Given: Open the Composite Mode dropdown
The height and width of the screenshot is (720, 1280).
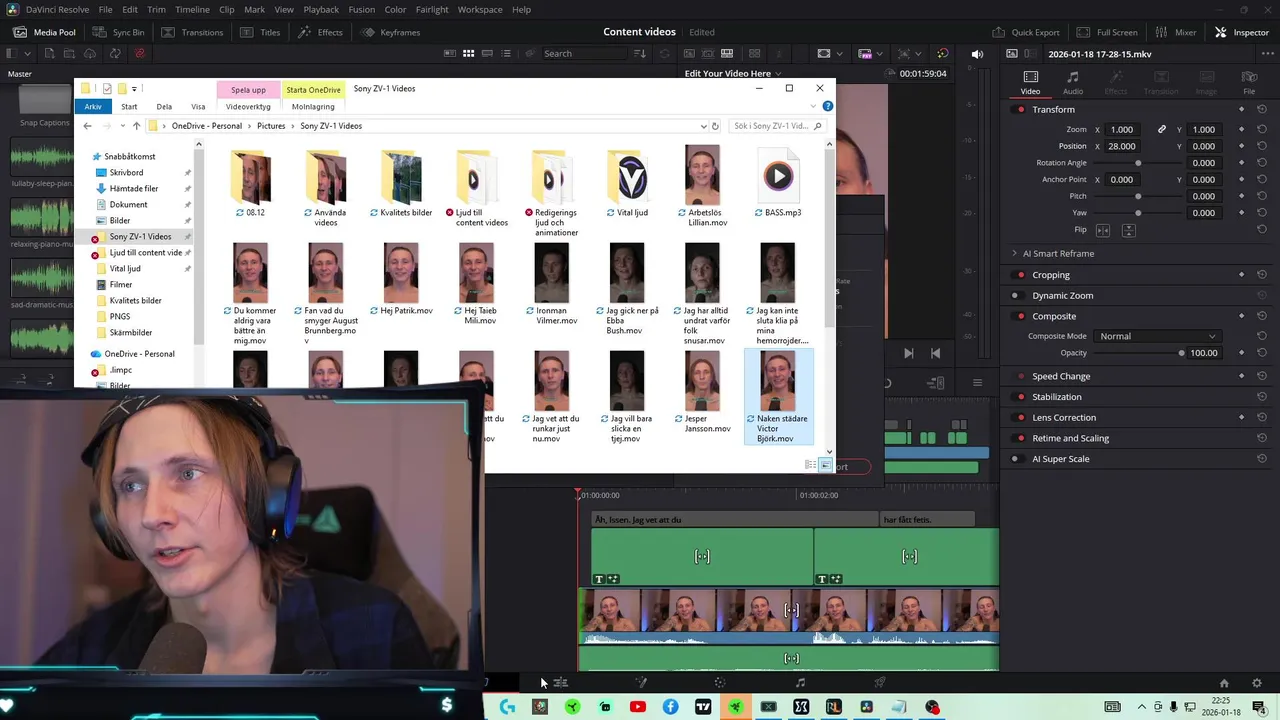Looking at the screenshot, I should pyautogui.click(x=1157, y=336).
